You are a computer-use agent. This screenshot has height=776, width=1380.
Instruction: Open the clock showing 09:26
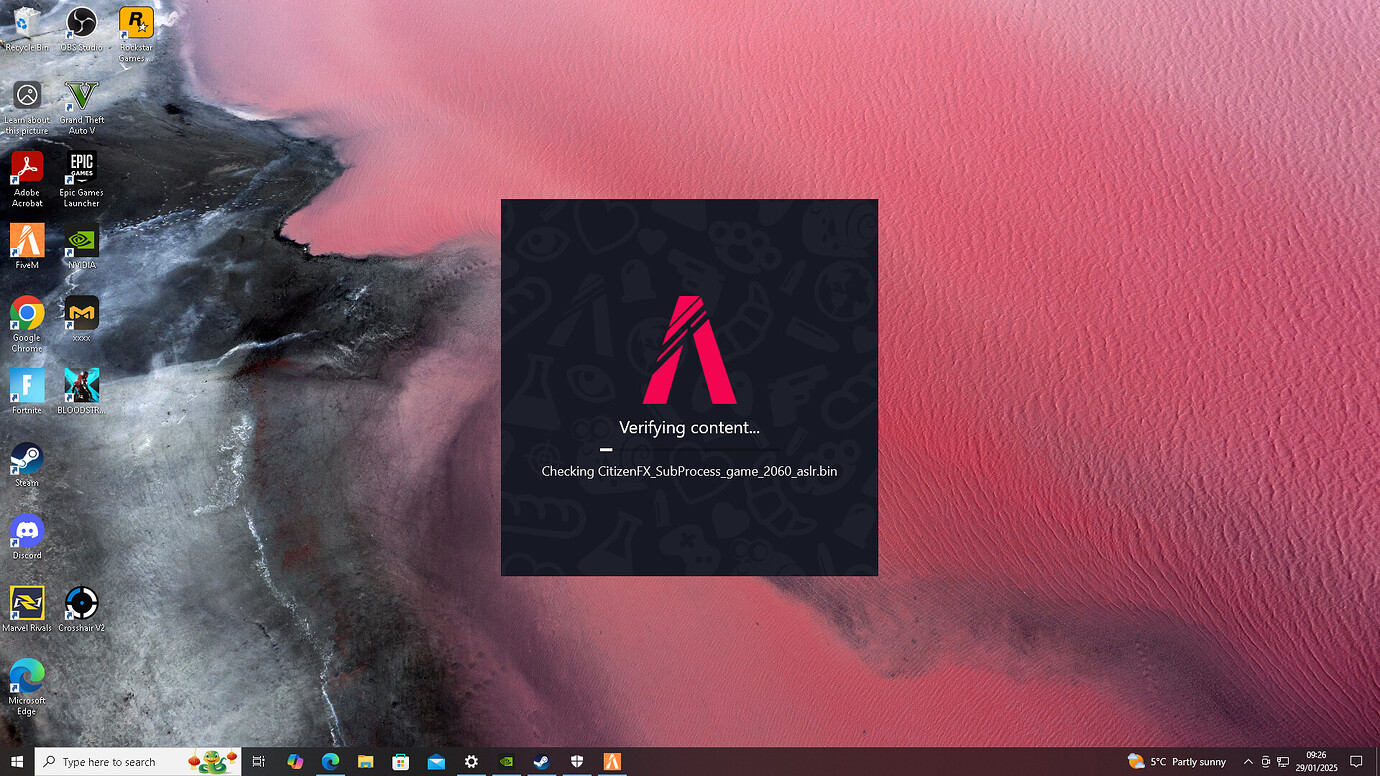coord(1316,761)
